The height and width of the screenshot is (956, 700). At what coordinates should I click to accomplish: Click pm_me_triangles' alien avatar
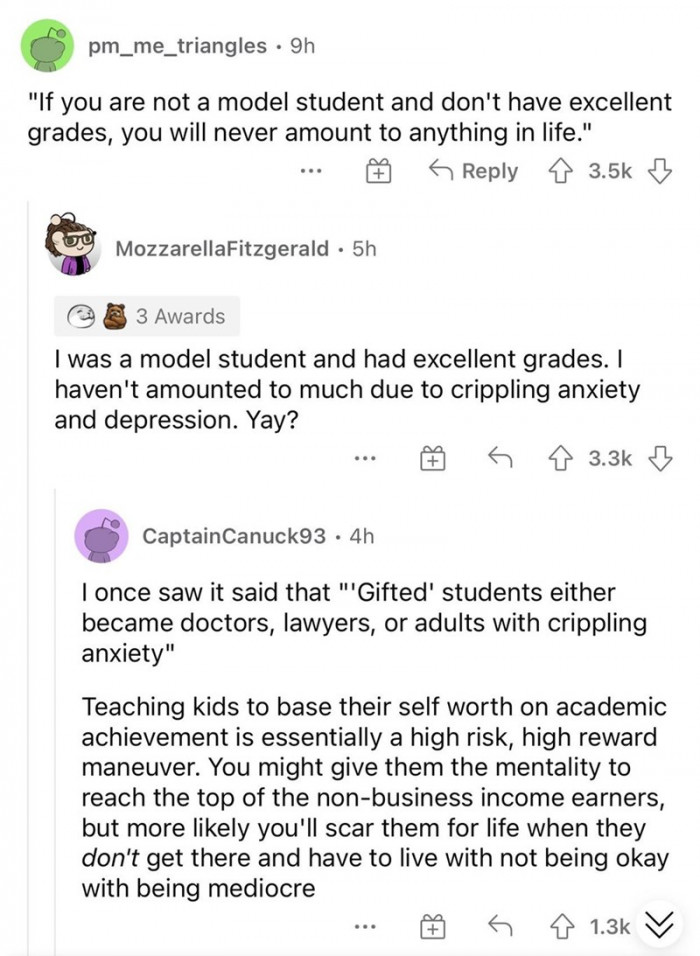click(x=44, y=45)
